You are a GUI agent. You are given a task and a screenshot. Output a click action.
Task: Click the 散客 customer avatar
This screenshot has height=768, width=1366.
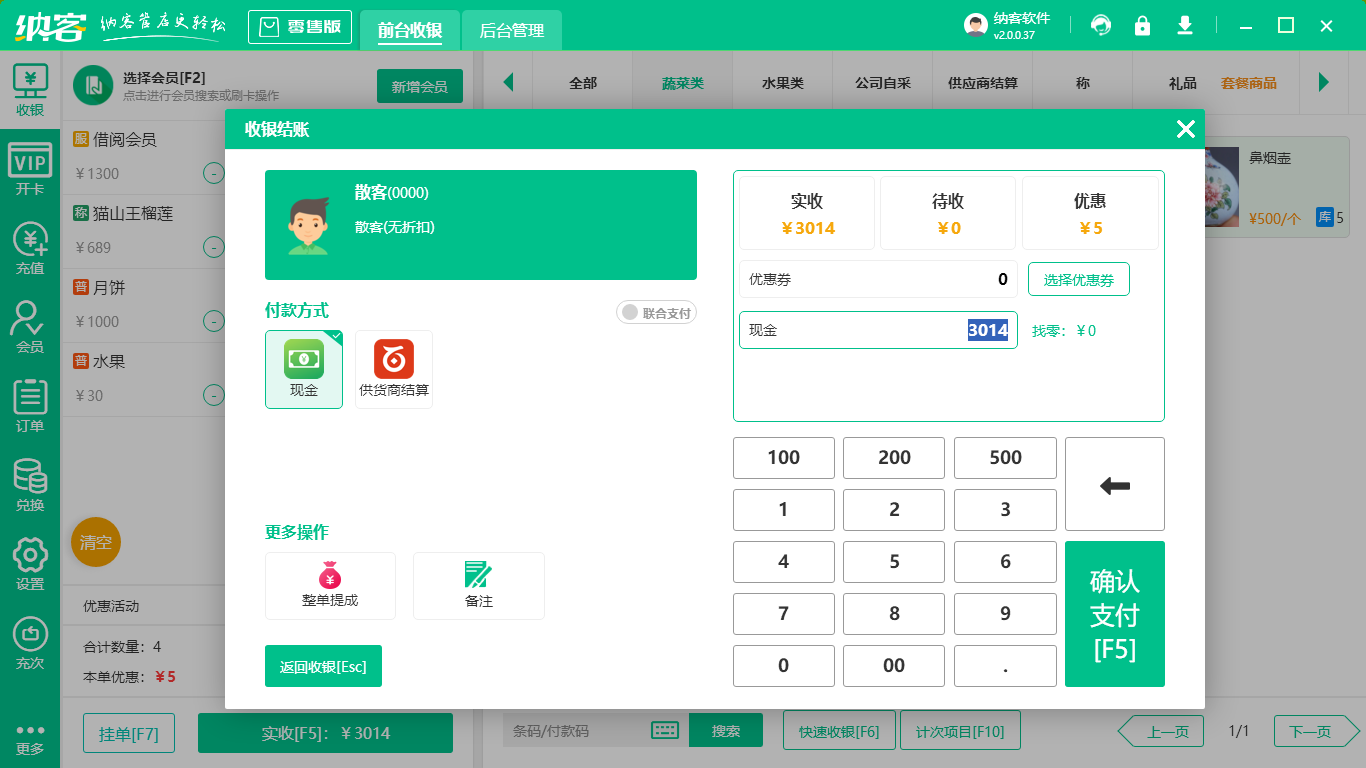309,225
